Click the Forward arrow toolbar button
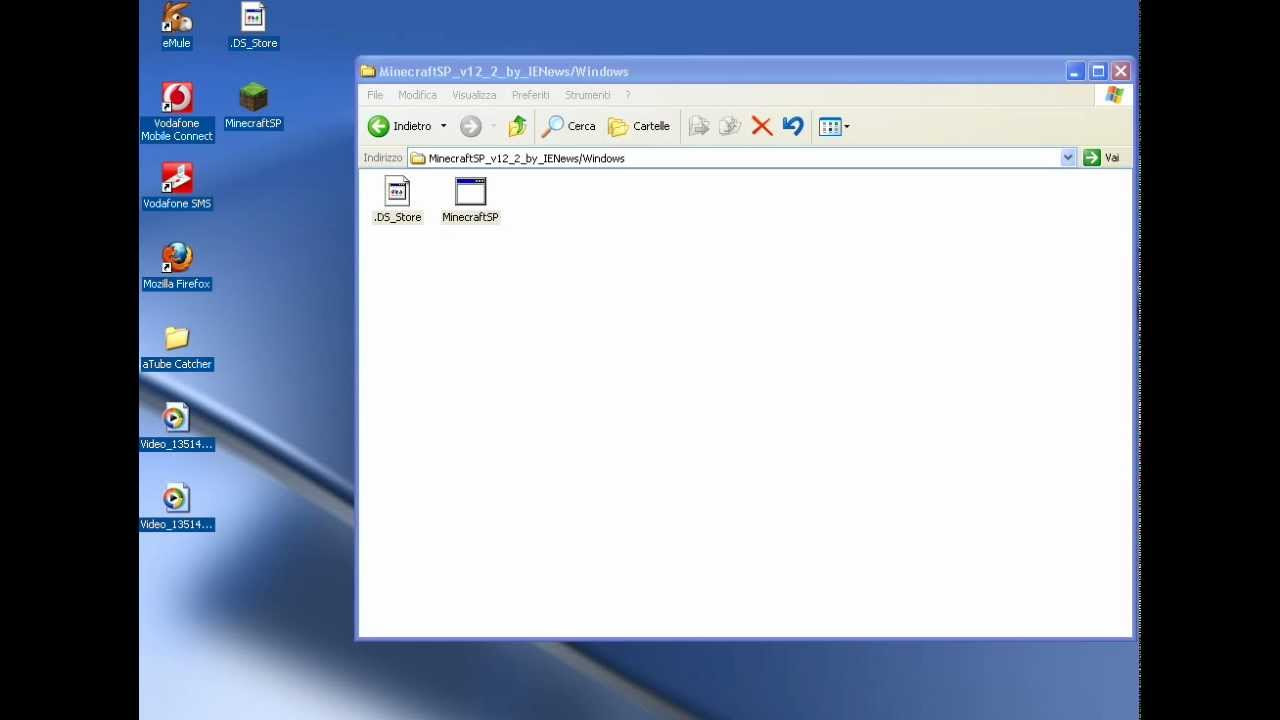1280x720 pixels. 471,126
